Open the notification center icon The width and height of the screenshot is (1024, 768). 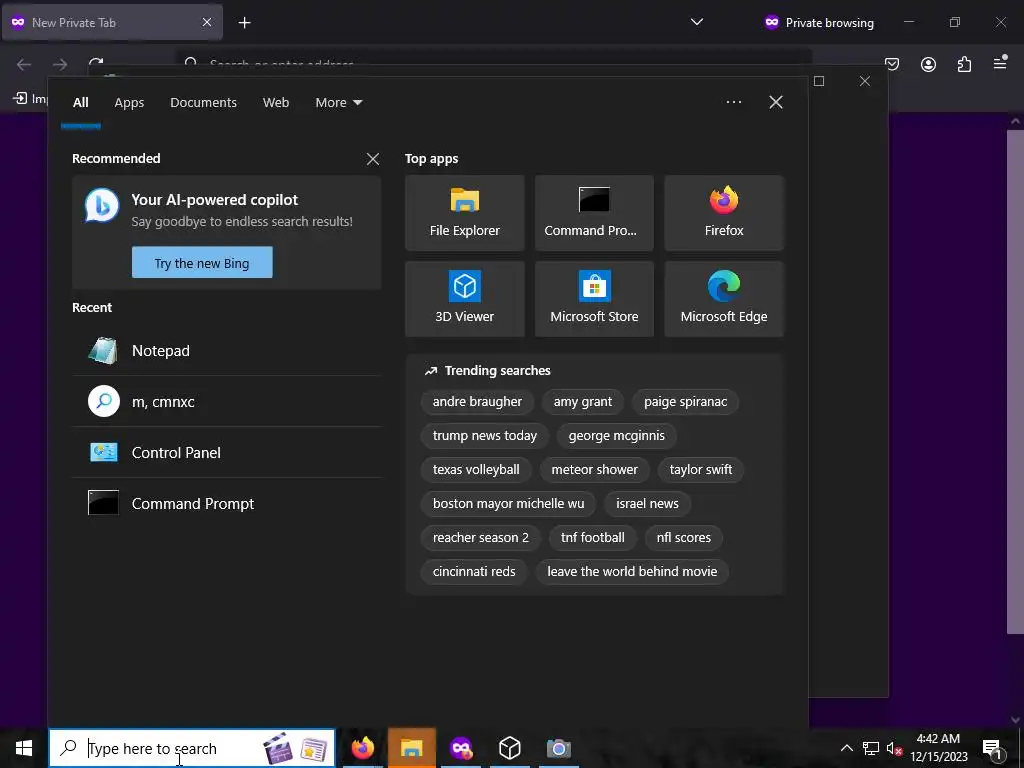(x=993, y=748)
